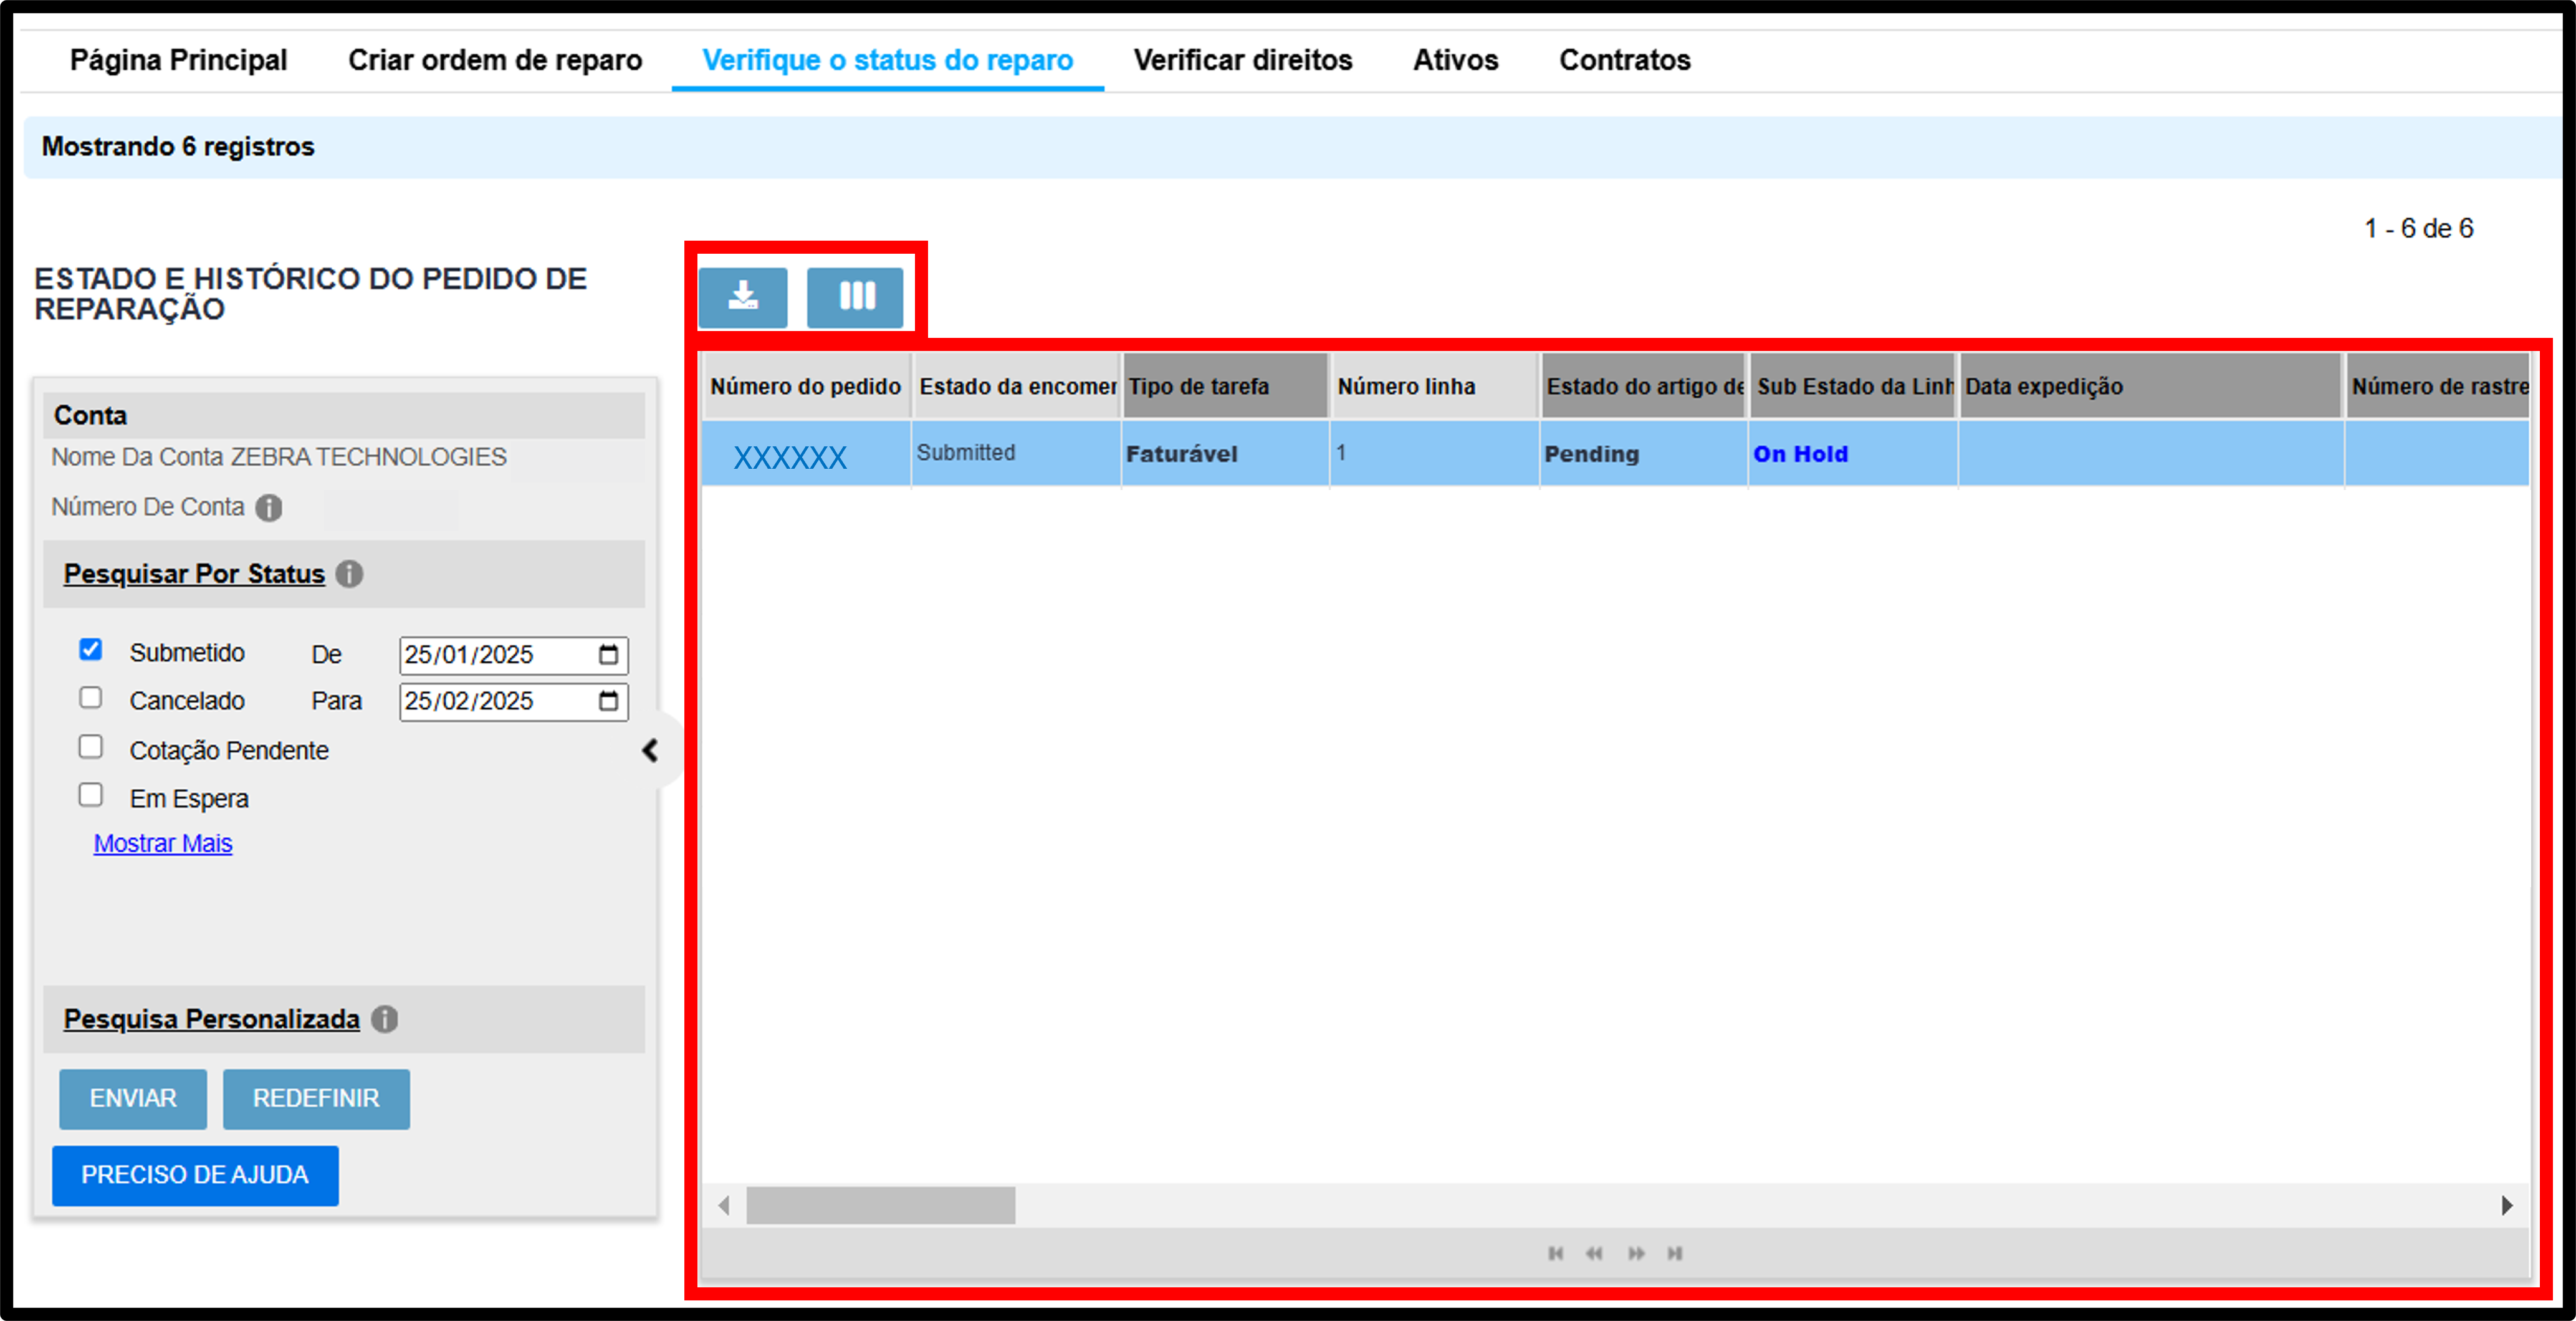The height and width of the screenshot is (1321, 2576).
Task: Go to next page of results
Action: tap(1636, 1253)
